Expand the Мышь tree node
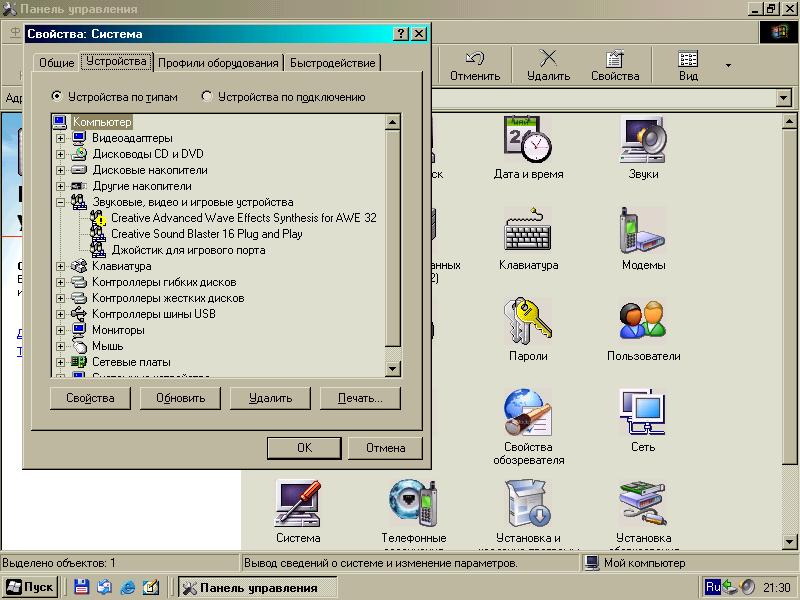Viewport: 800px width, 600px height. pyautogui.click(x=60, y=346)
